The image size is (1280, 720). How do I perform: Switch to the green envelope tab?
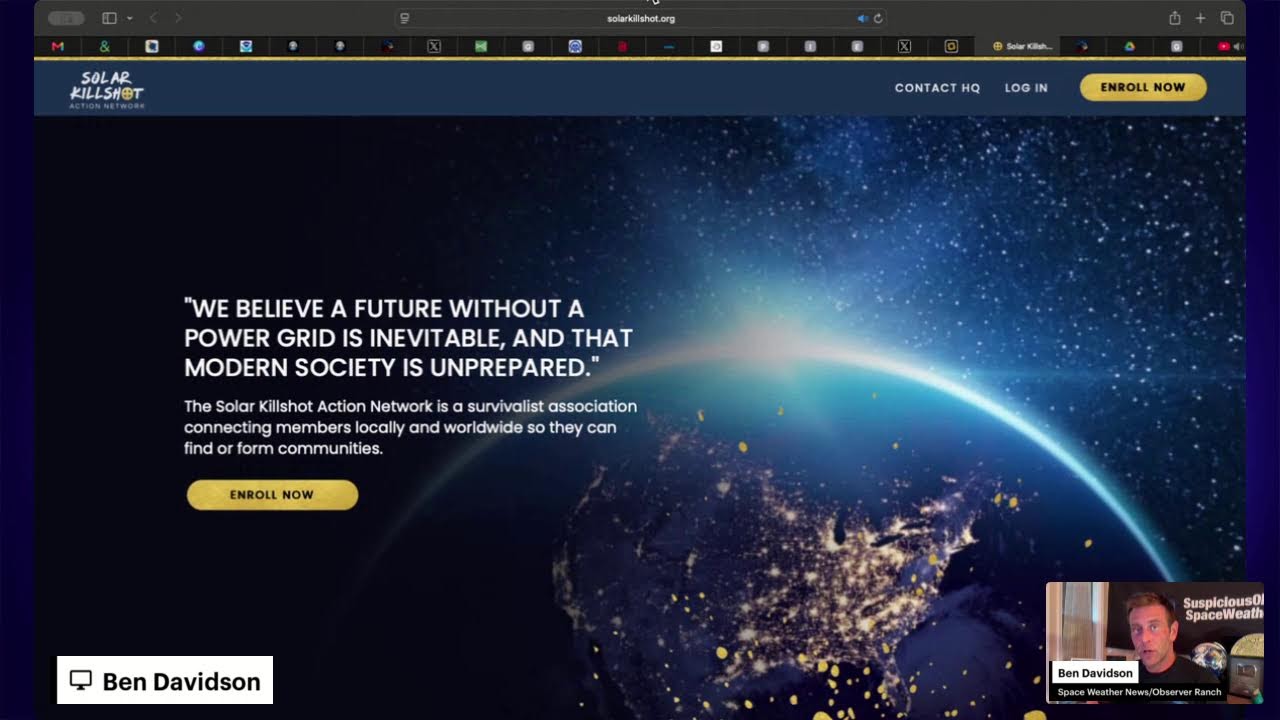coord(481,46)
